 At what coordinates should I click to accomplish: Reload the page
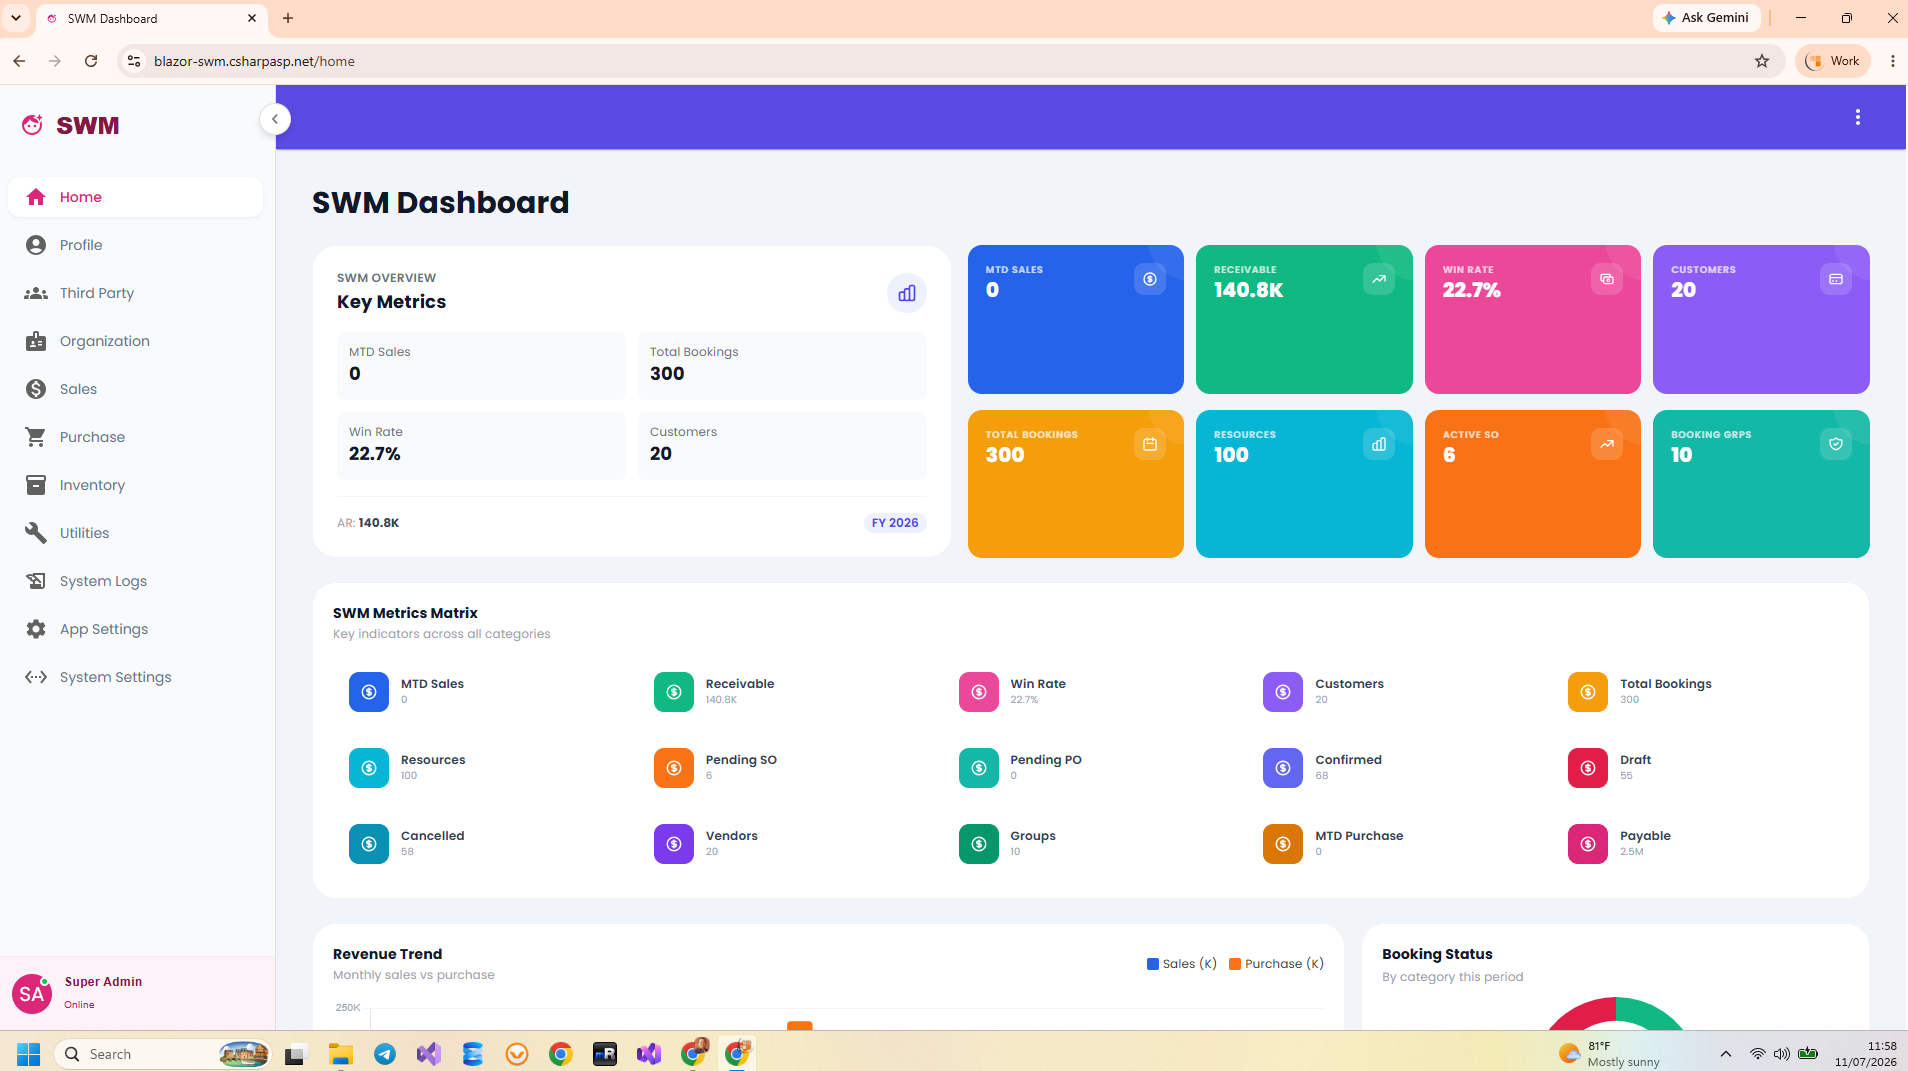tap(91, 61)
